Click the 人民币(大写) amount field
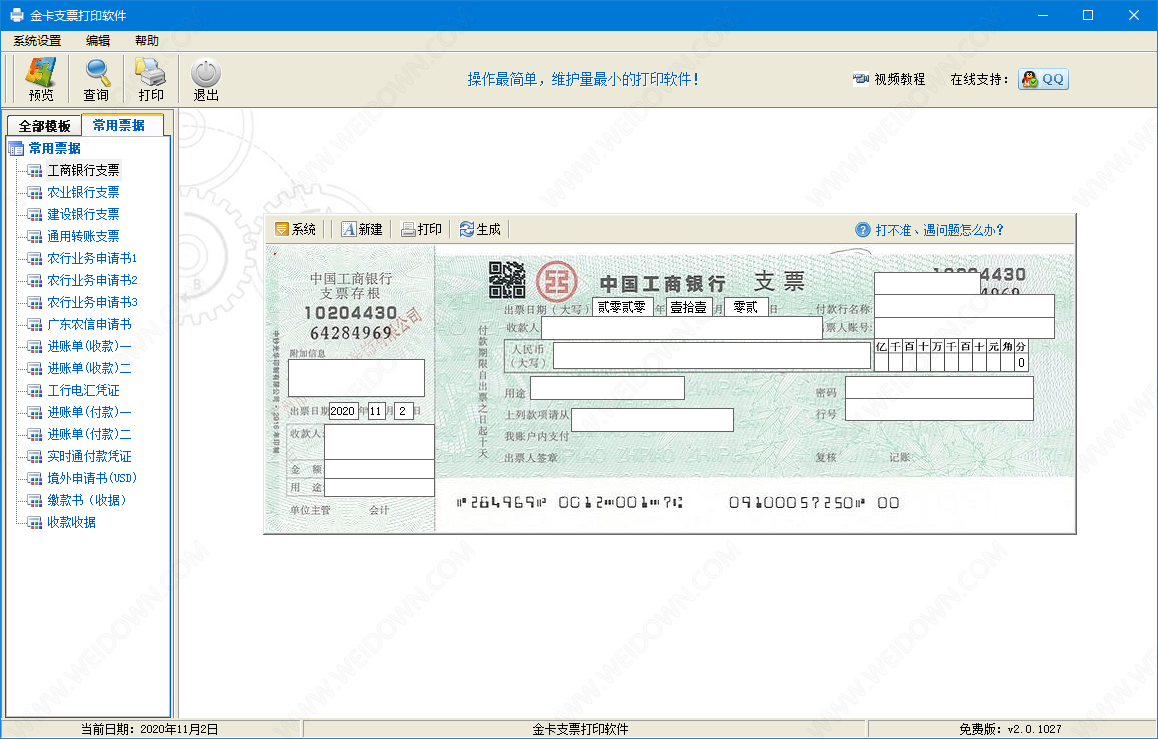This screenshot has height=739, width=1158. coord(711,356)
